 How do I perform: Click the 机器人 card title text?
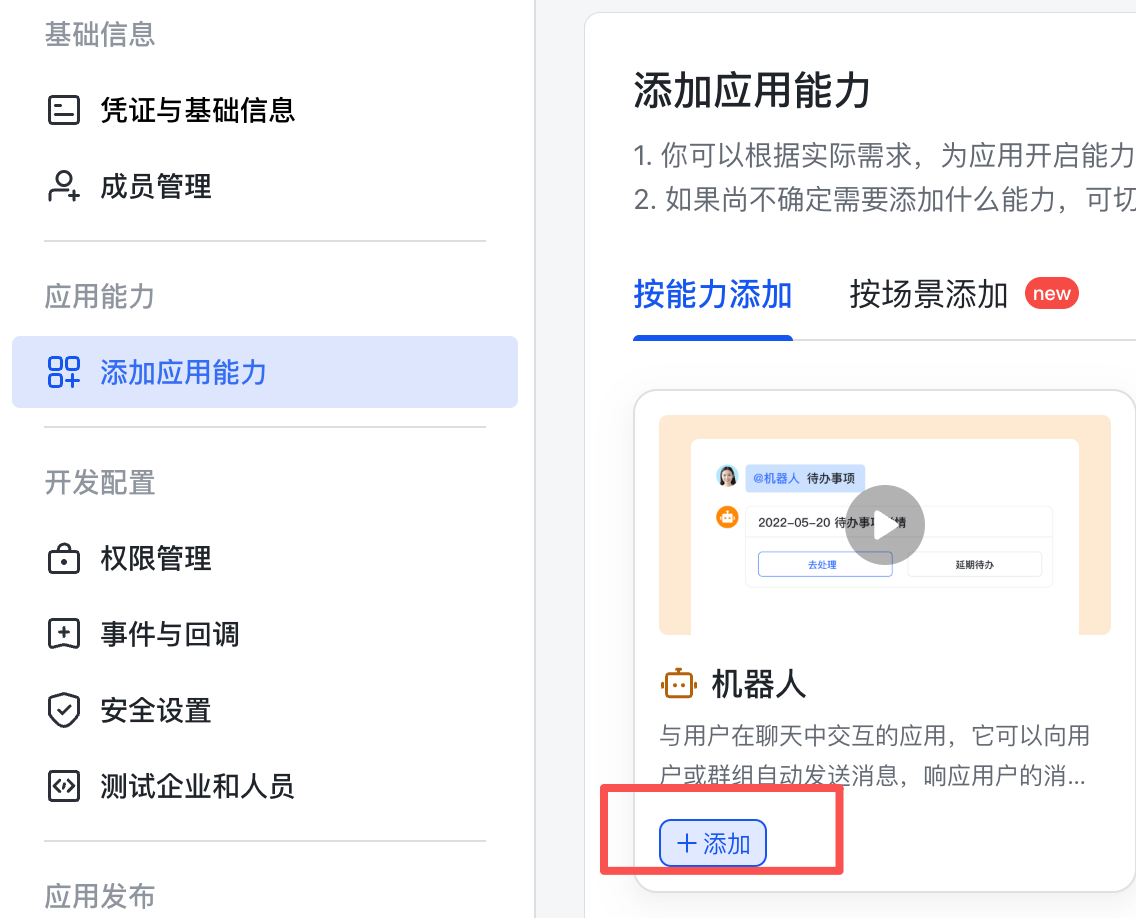coord(758,684)
